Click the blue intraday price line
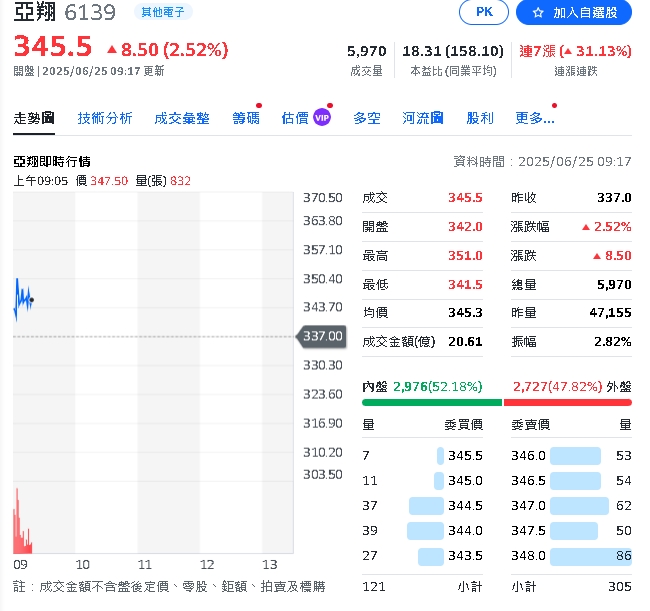The image size is (650, 611). [22, 299]
